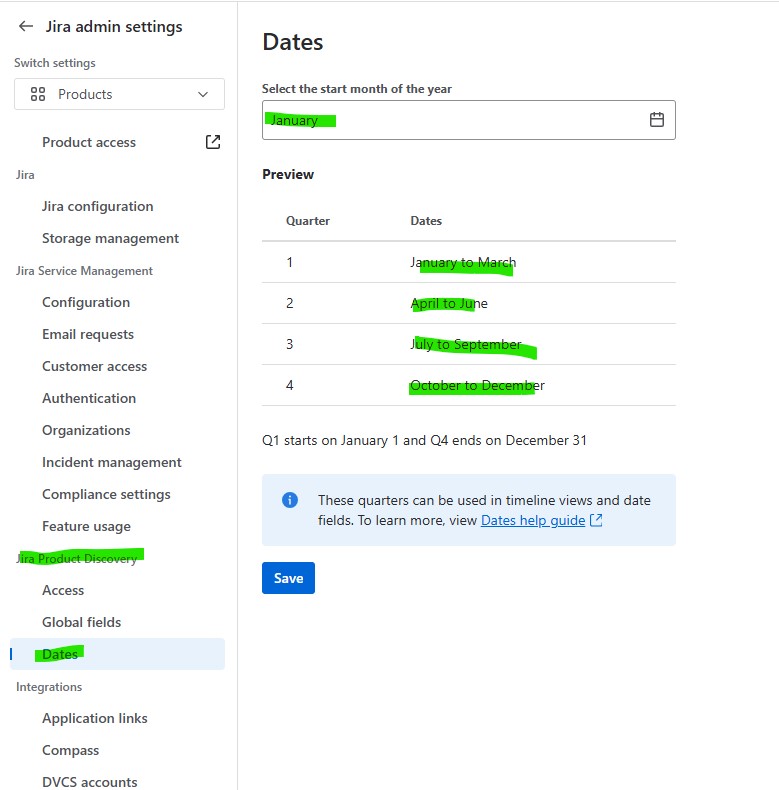779x790 pixels.
Task: Click the 'Q1 starts on January 1' summary text
Action: [424, 440]
